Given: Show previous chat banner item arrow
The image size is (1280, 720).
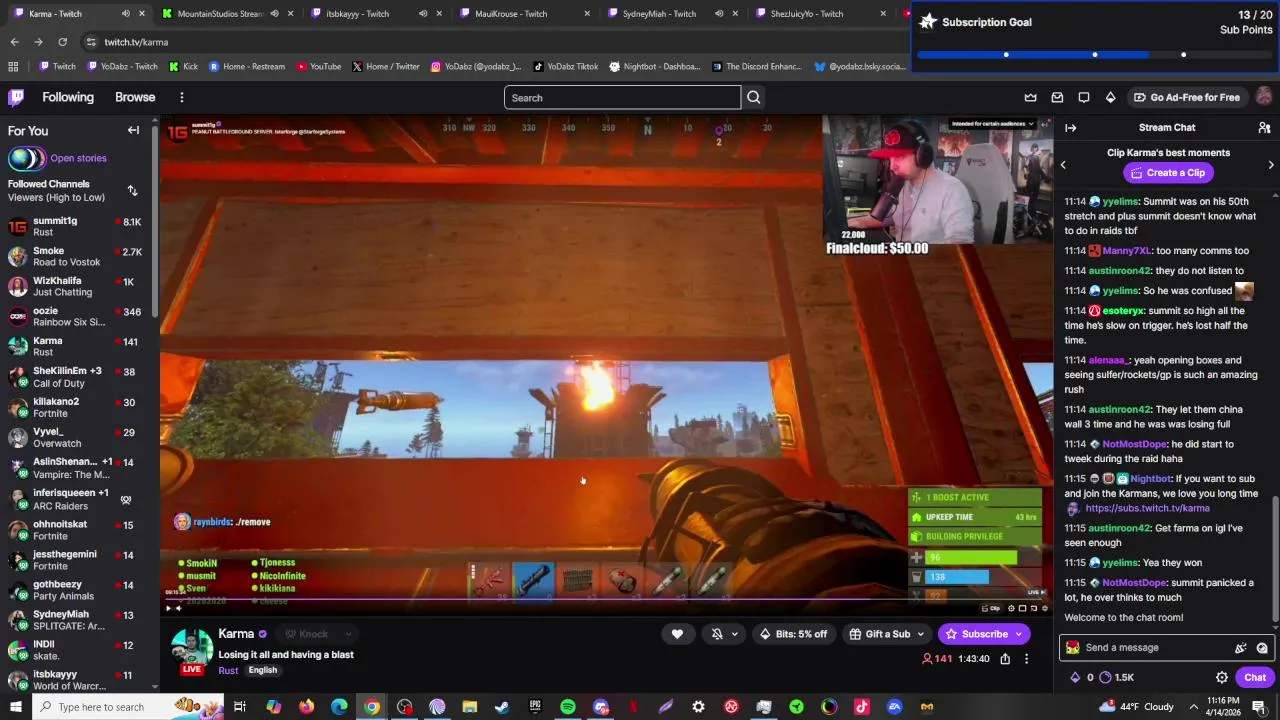Looking at the screenshot, I should coord(1063,165).
